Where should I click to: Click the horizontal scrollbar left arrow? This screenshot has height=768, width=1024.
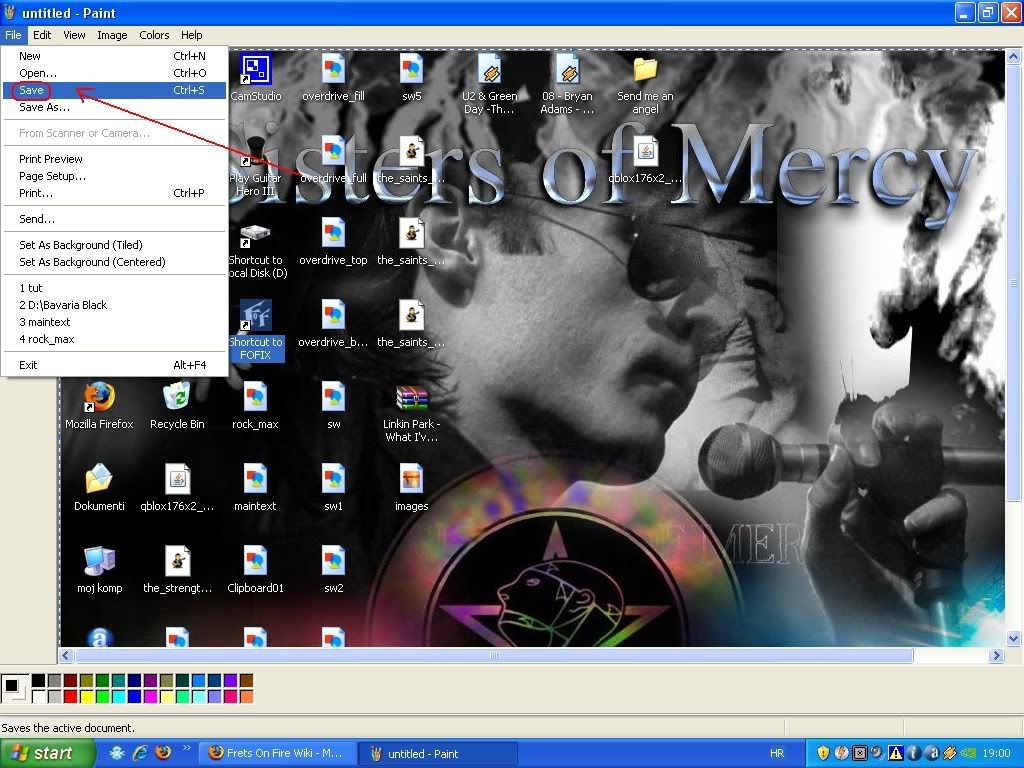[x=66, y=655]
